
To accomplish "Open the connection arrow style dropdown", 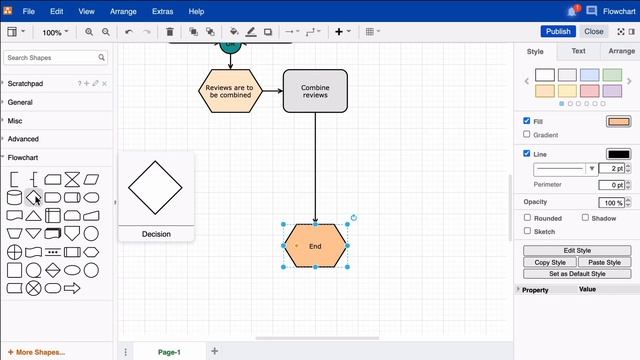I will 292,31.
